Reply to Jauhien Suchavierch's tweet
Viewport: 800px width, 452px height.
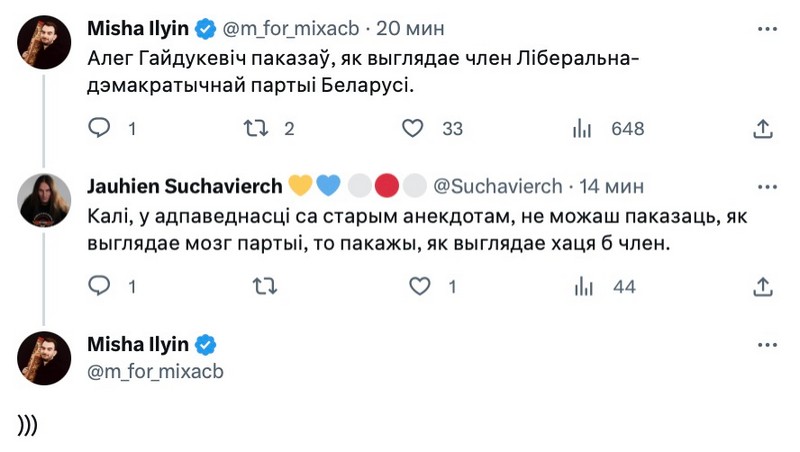[x=100, y=287]
